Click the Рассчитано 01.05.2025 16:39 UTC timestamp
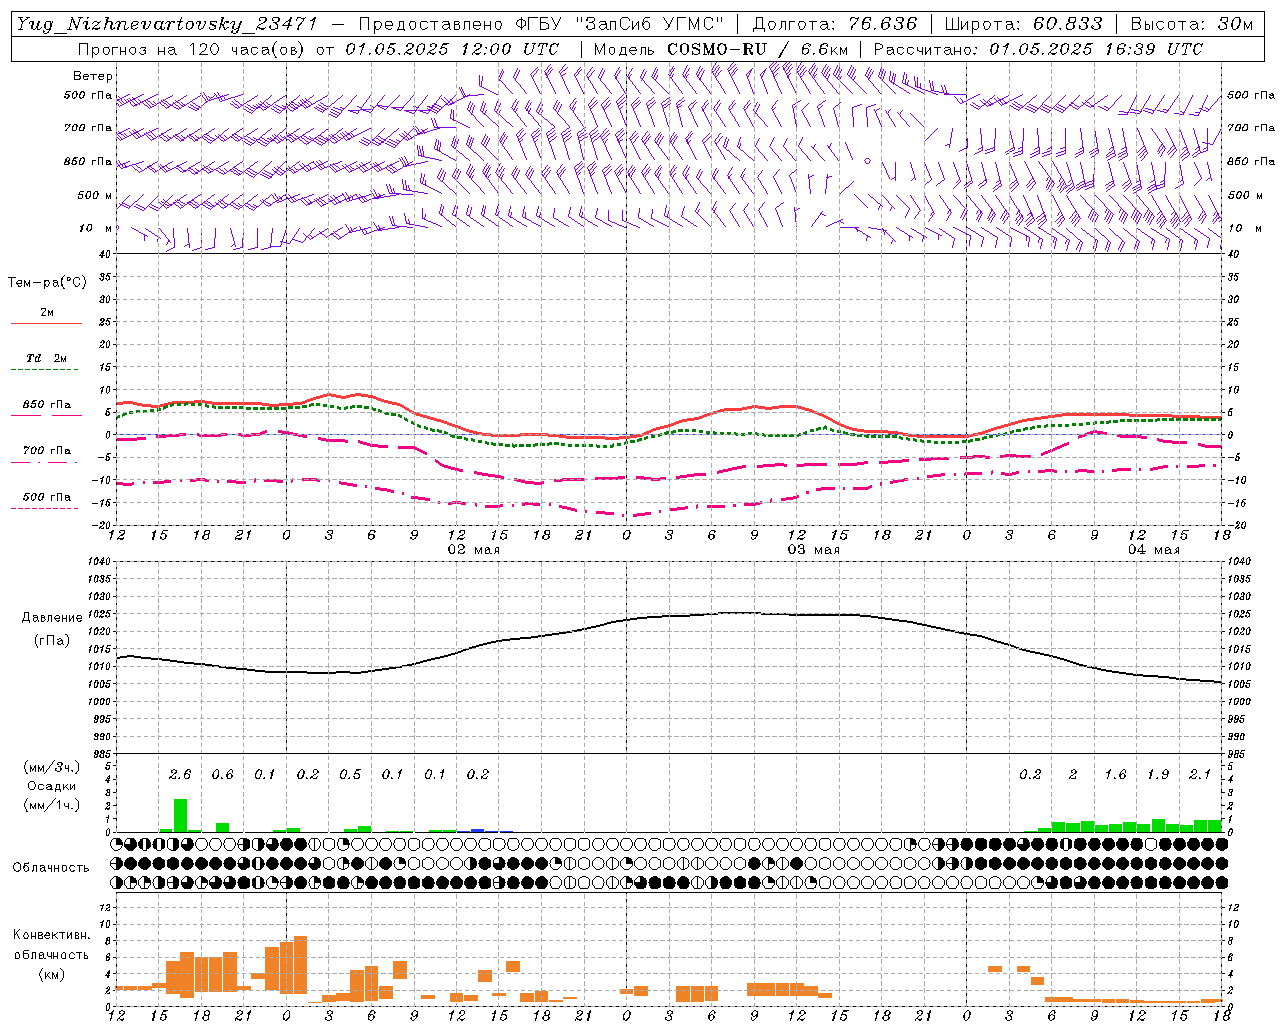The height and width of the screenshot is (1024, 1280). [1038, 49]
